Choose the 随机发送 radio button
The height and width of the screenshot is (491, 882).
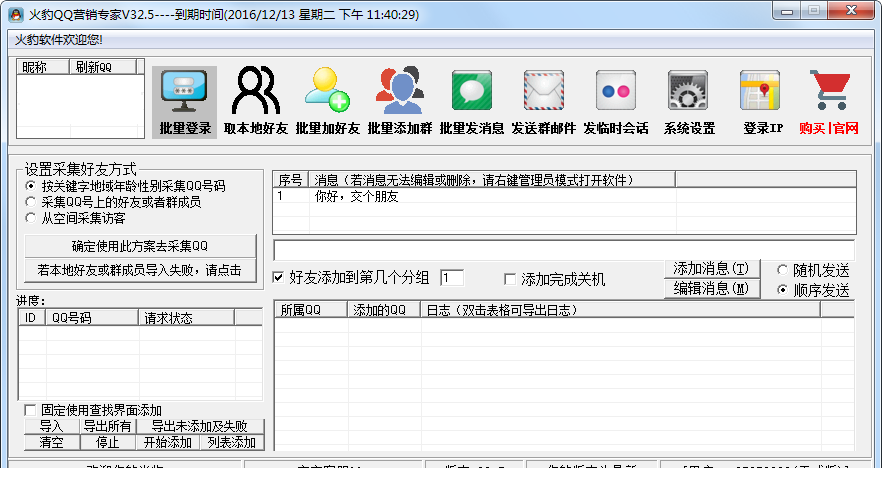point(782,270)
